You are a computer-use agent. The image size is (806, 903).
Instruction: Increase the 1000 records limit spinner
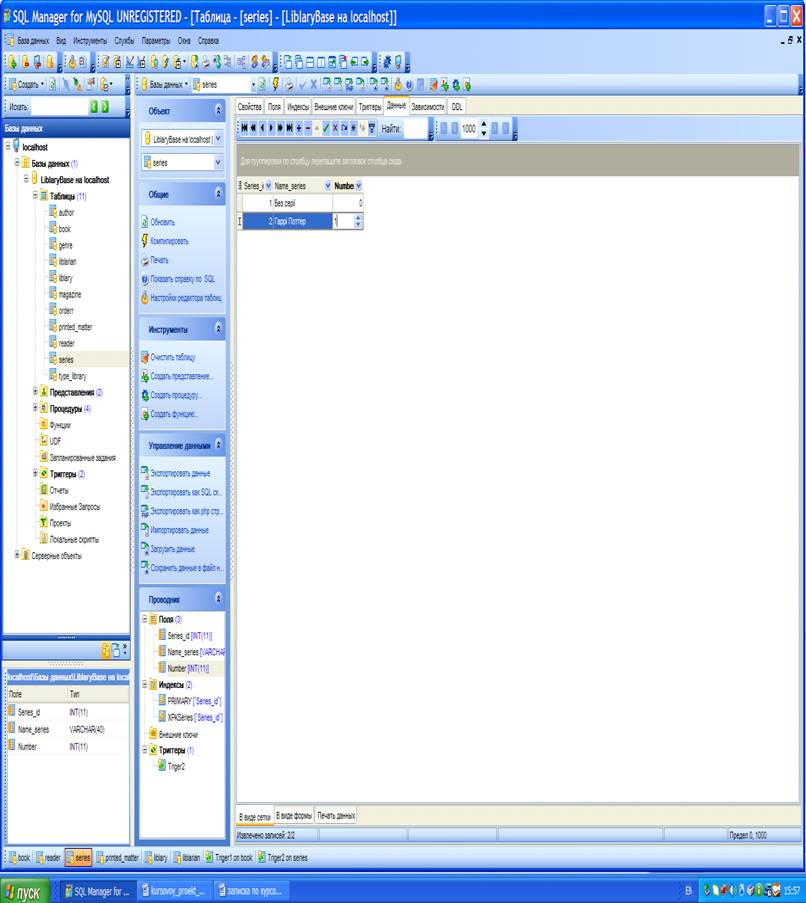[484, 124]
